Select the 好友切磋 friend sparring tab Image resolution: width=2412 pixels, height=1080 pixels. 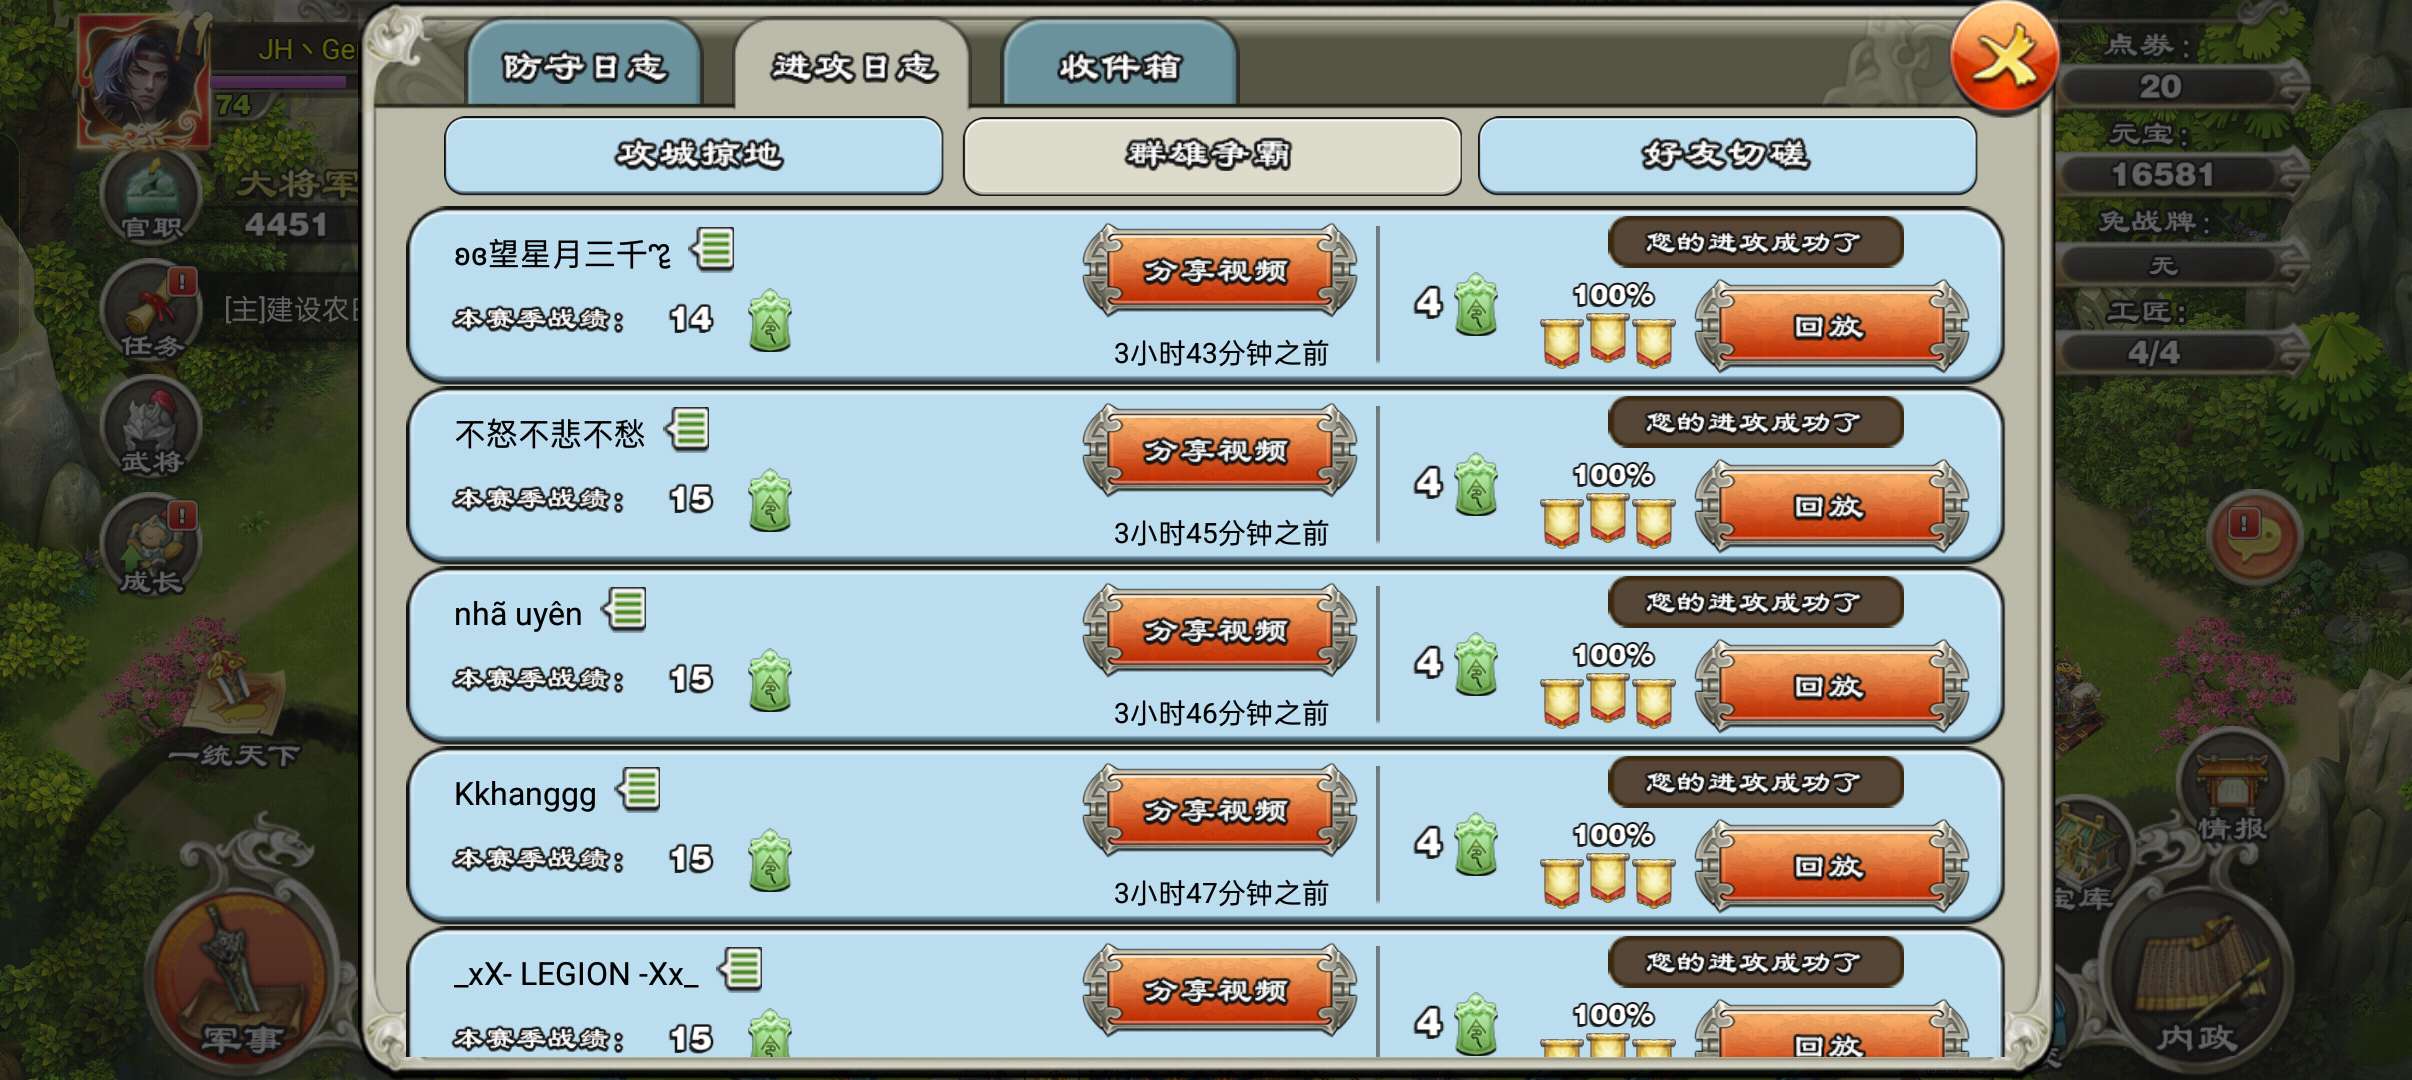pos(1727,155)
